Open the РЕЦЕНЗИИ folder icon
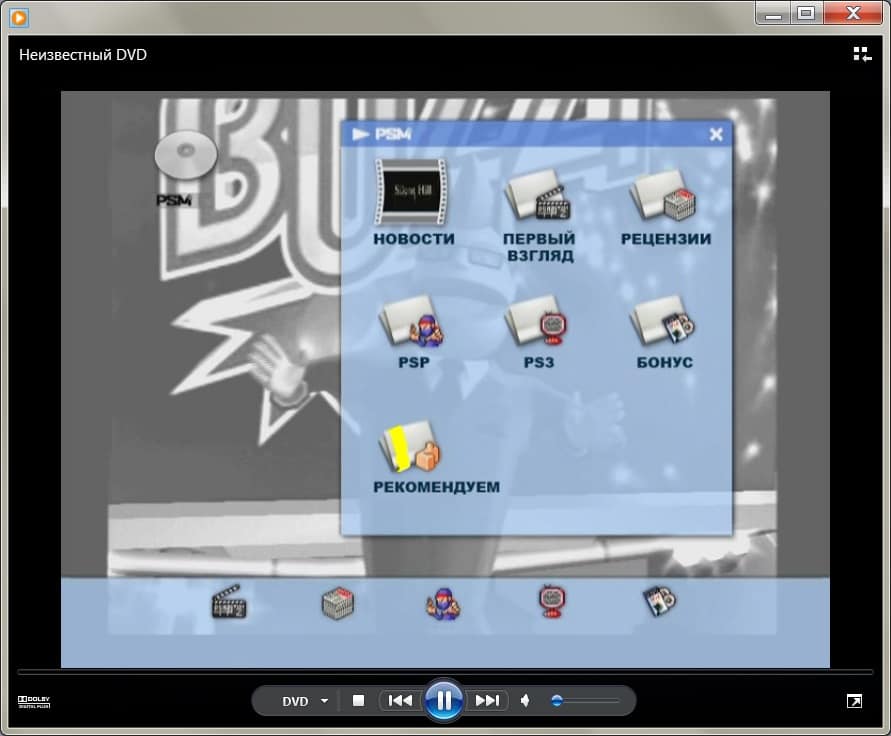Screen dimensions: 891x736 tap(663, 195)
